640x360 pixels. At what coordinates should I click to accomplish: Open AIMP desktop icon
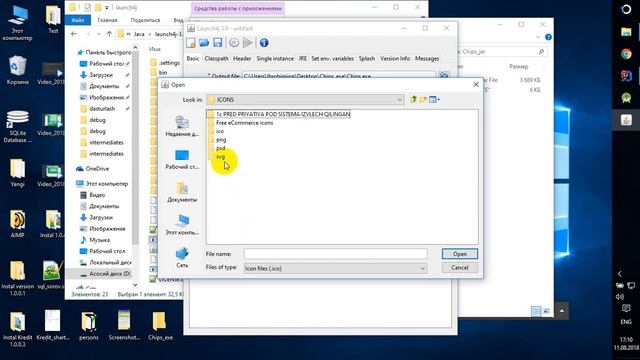tap(17, 224)
